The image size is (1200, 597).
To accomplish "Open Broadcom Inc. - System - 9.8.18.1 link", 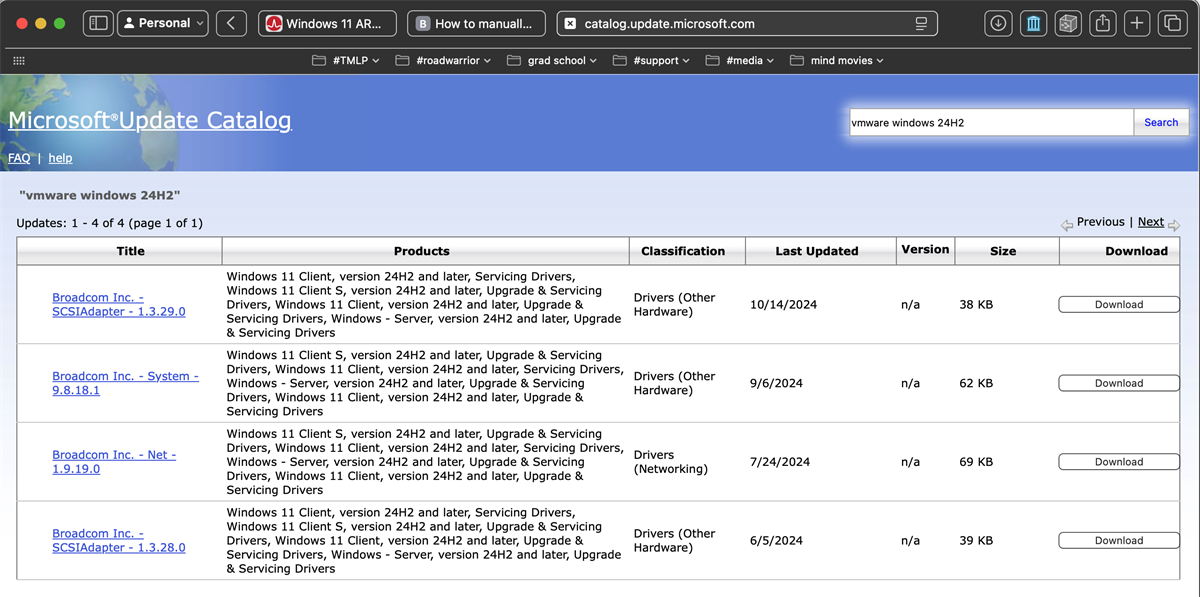I will 125,383.
